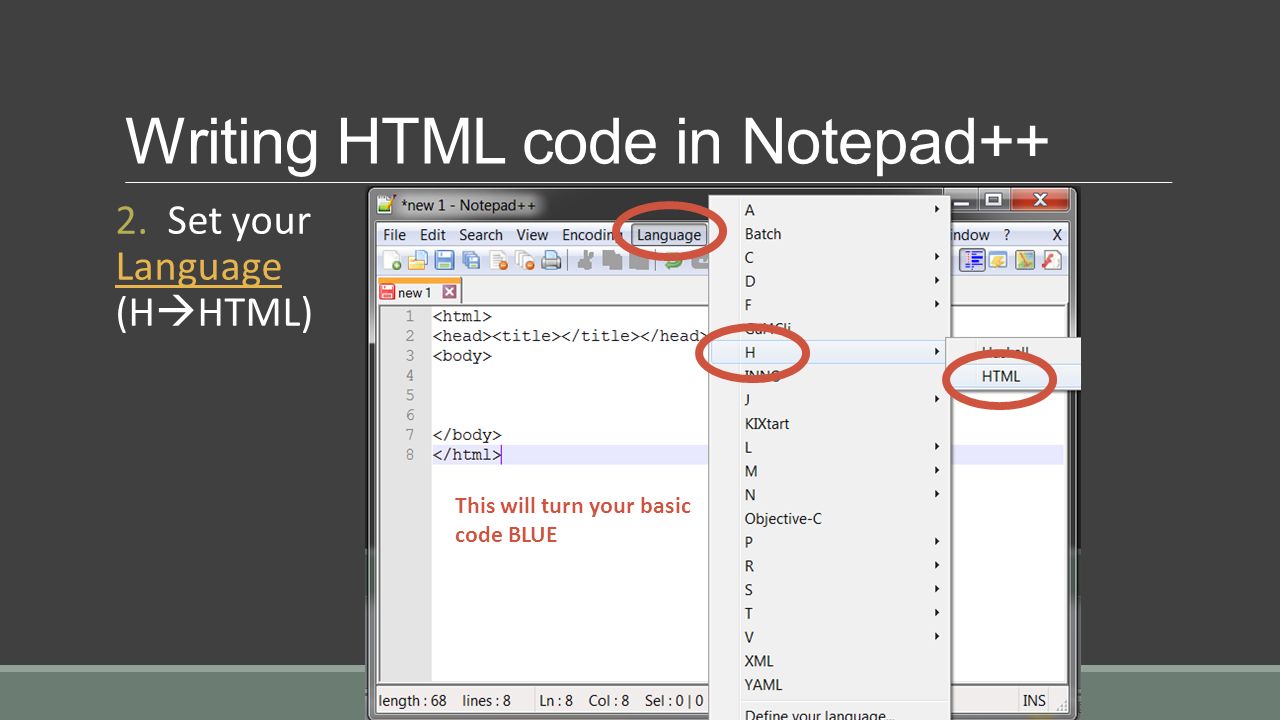
Task: Click 'Ln : 8' in status bar
Action: coord(556,701)
